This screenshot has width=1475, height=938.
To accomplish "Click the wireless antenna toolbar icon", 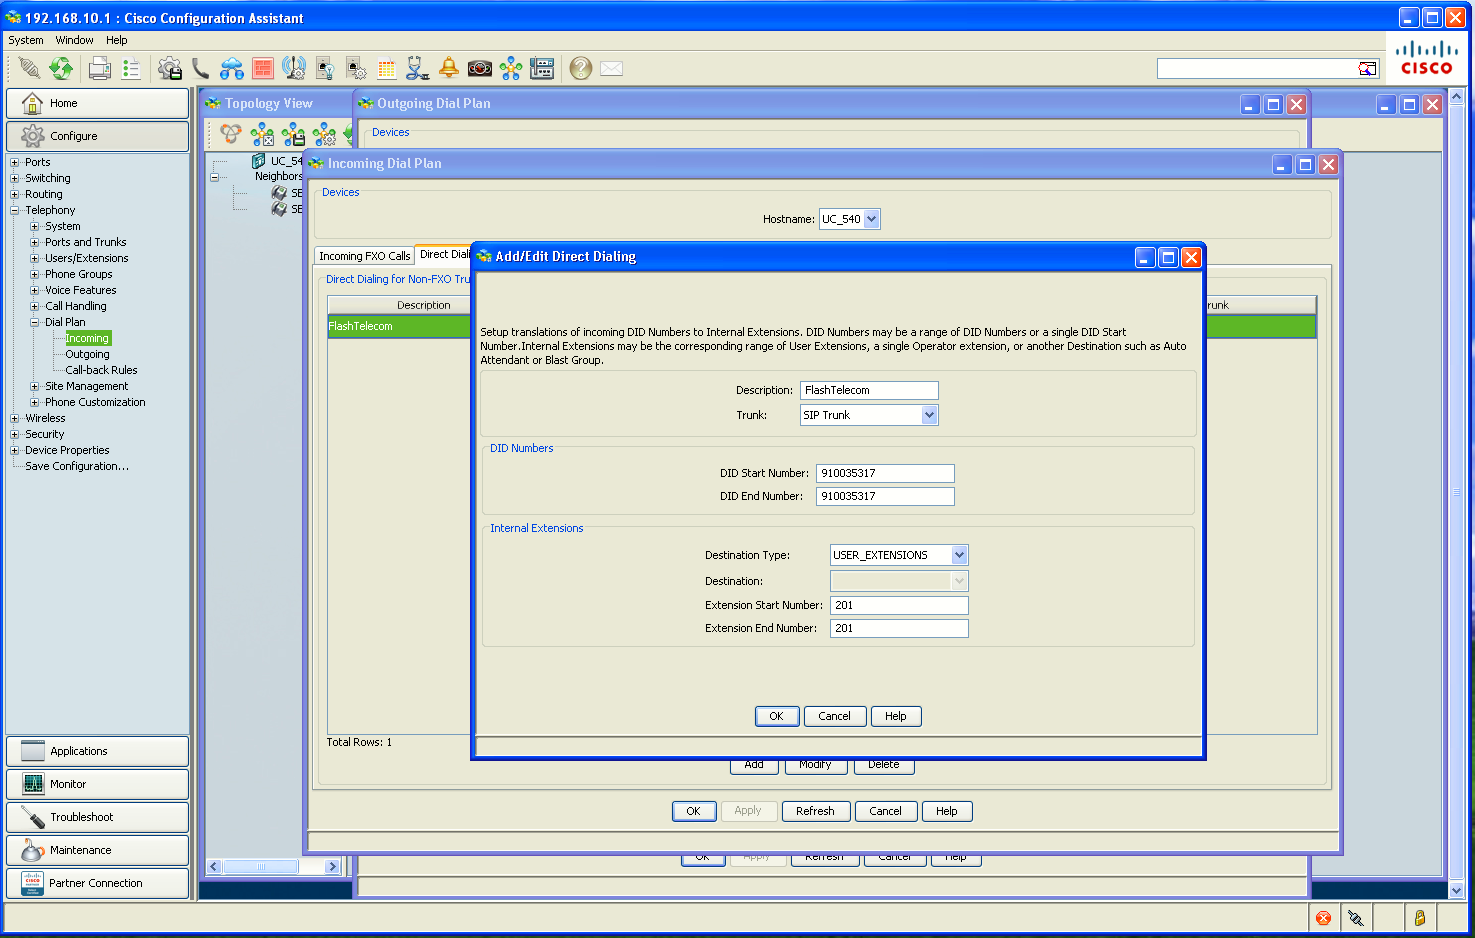I will [x=294, y=68].
